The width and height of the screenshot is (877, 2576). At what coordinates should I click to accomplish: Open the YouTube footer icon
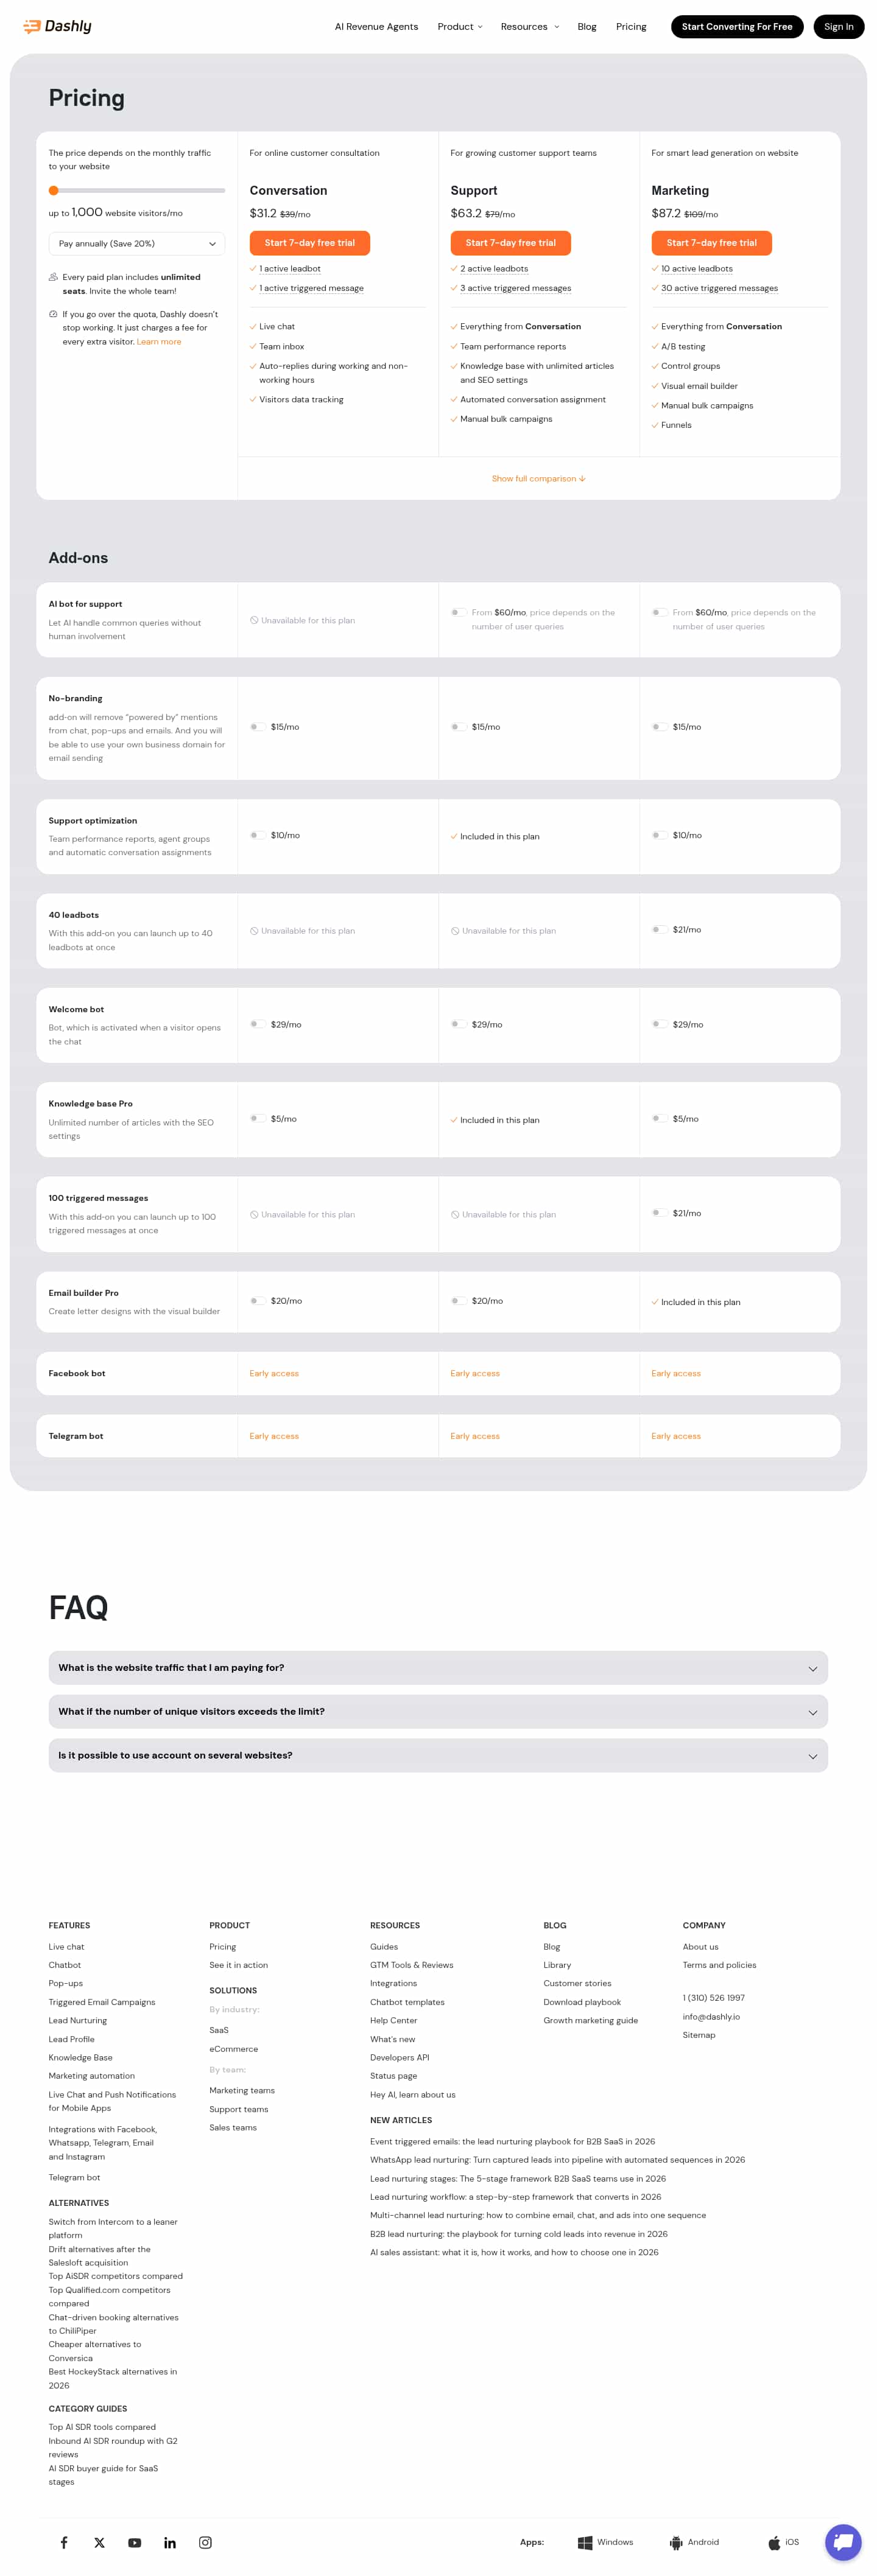(x=135, y=2542)
